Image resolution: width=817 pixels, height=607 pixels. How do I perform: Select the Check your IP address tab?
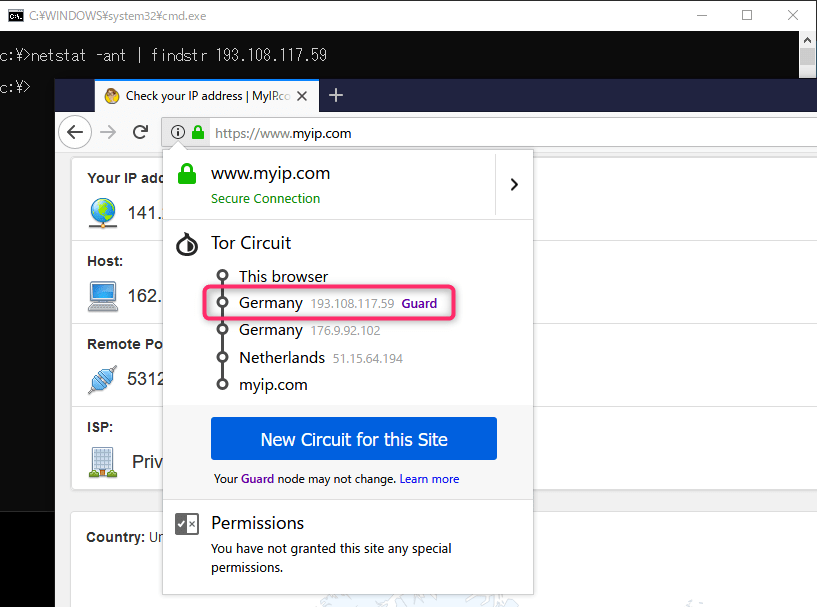point(207,96)
